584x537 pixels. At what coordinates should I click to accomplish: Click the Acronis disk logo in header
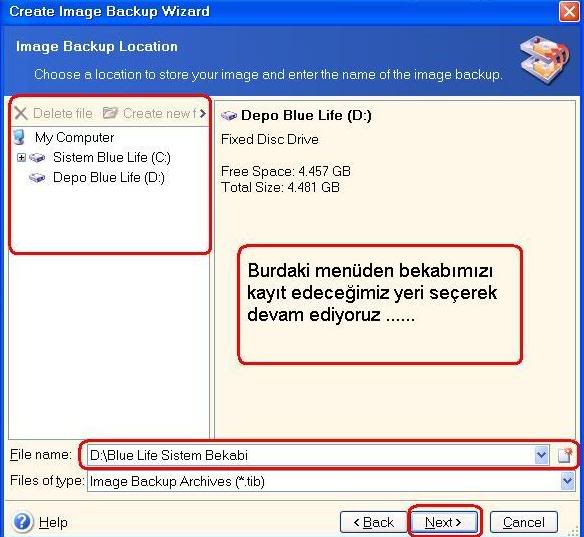pos(545,59)
